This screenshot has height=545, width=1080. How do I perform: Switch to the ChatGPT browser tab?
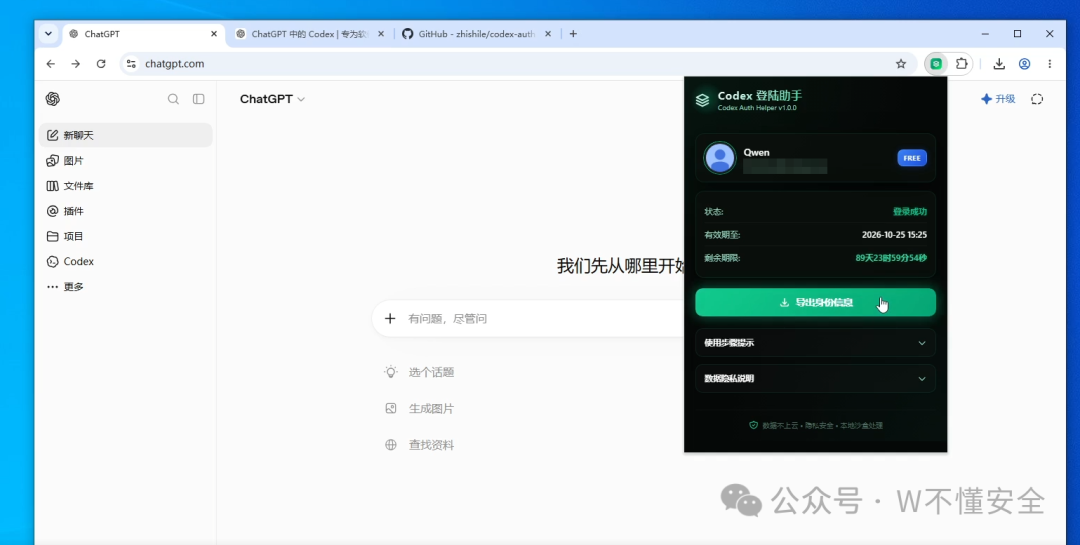click(x=143, y=34)
